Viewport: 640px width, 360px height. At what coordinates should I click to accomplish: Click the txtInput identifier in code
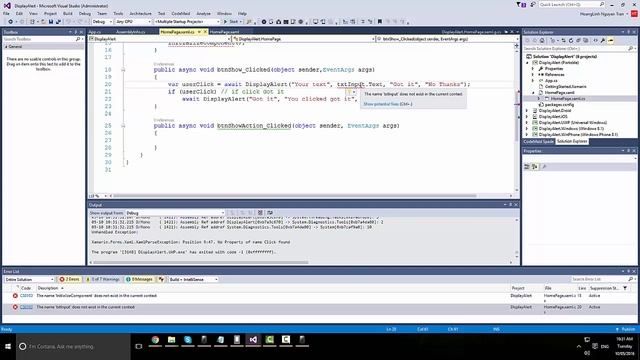click(351, 84)
